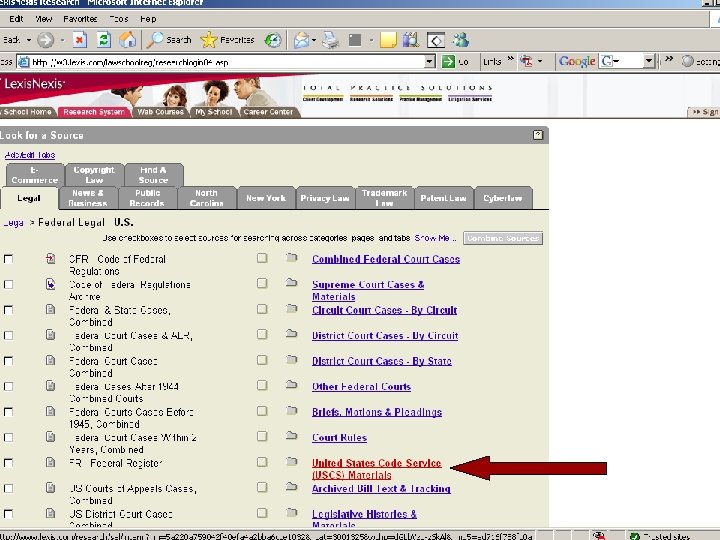Check the Code of Federal Regulations Archive checkbox
720x540 pixels.
pos(8,285)
